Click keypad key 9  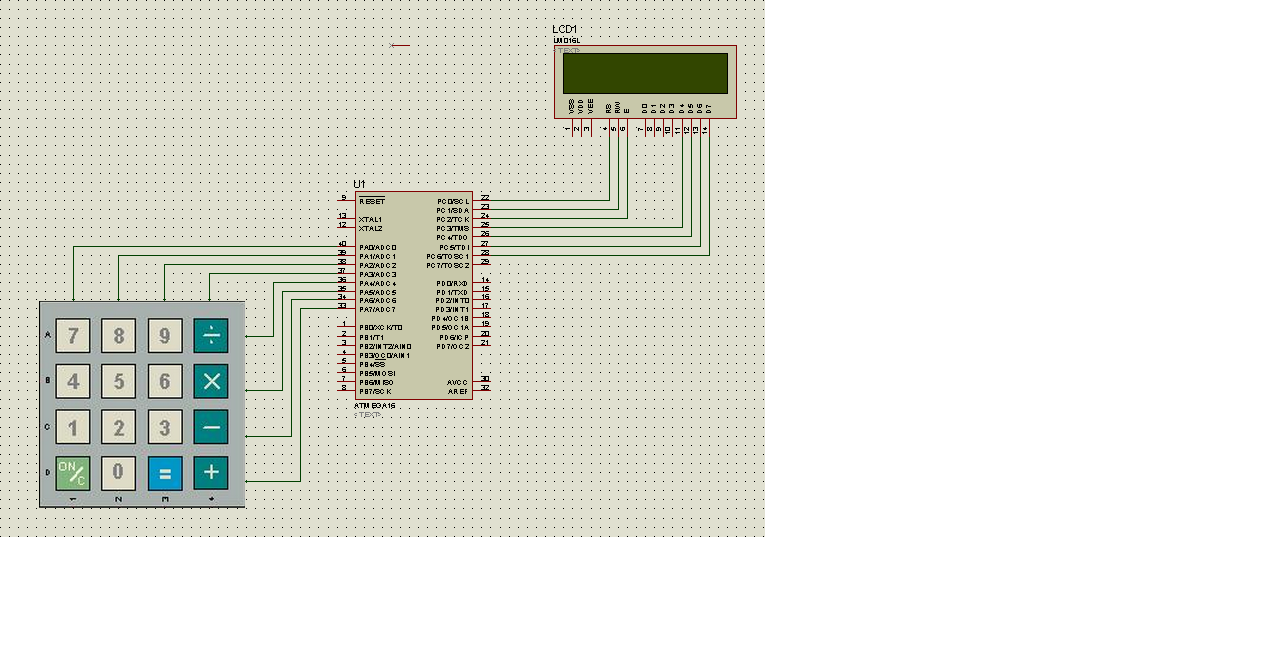click(165, 335)
